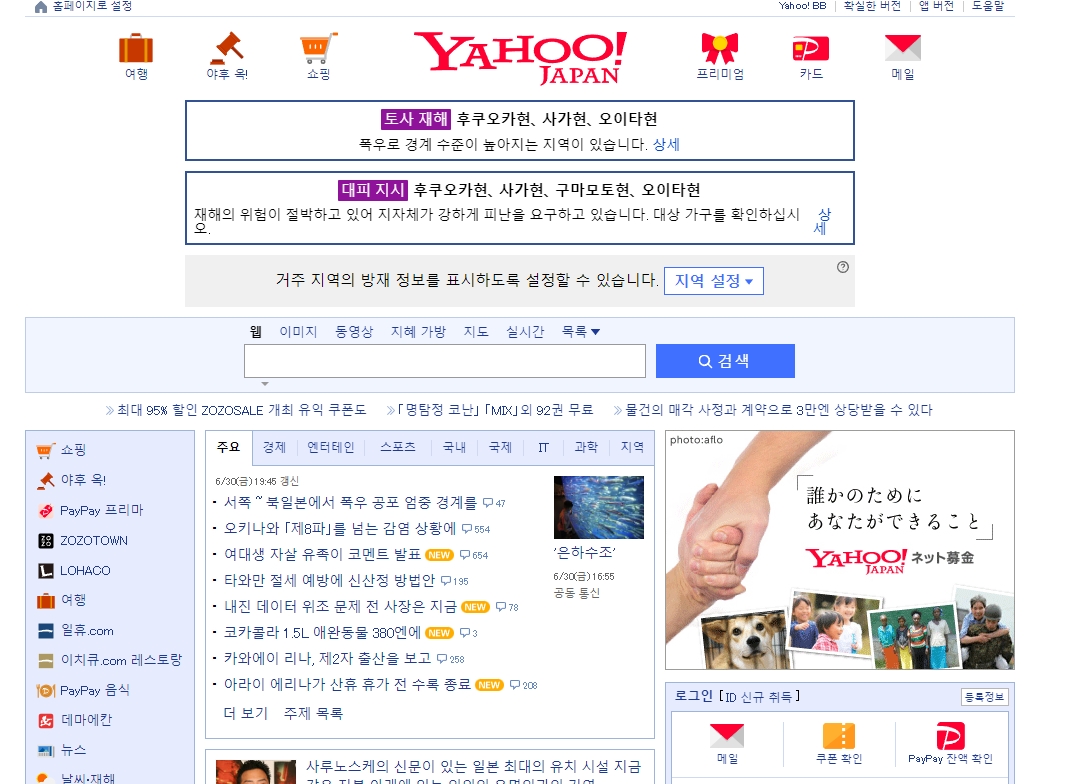Open the 지역 설정 dropdown

713,280
